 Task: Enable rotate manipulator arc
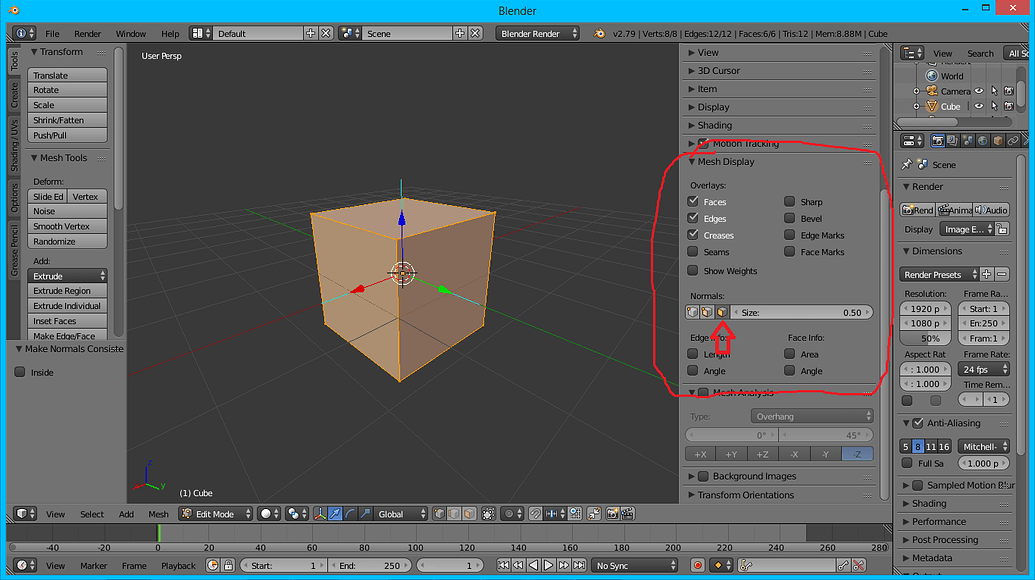pos(350,513)
